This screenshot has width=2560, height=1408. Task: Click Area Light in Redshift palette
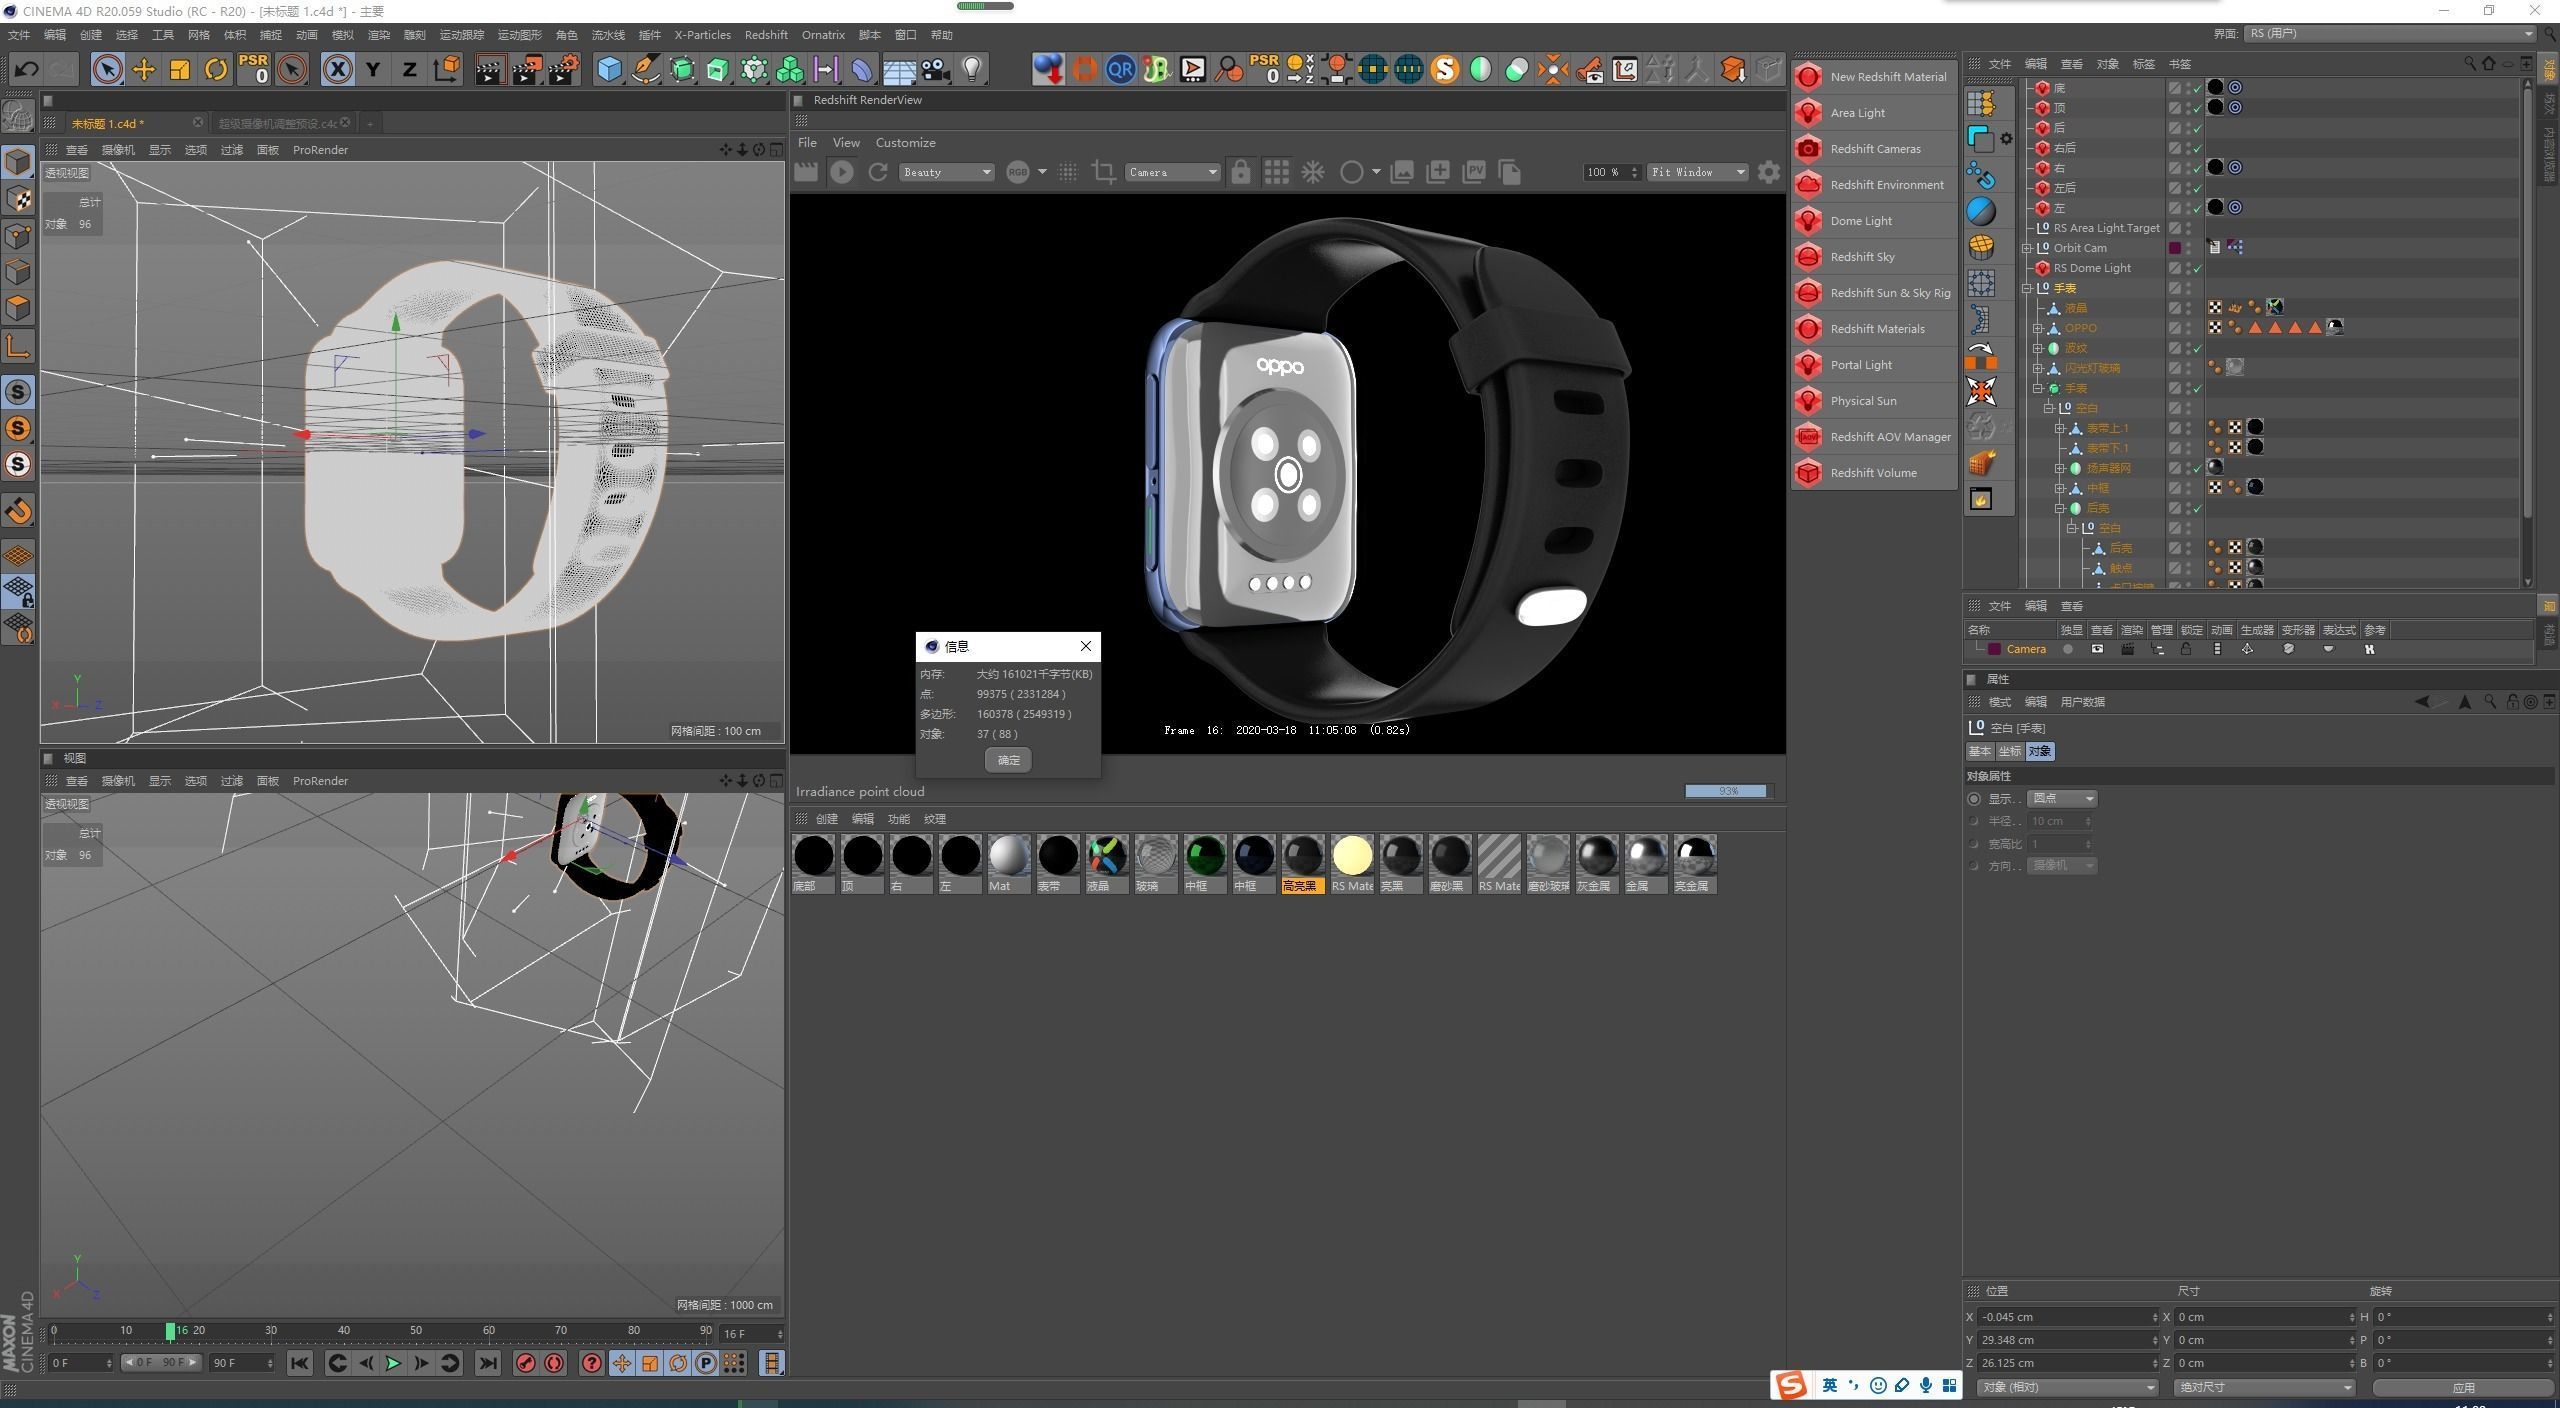pos(1873,113)
